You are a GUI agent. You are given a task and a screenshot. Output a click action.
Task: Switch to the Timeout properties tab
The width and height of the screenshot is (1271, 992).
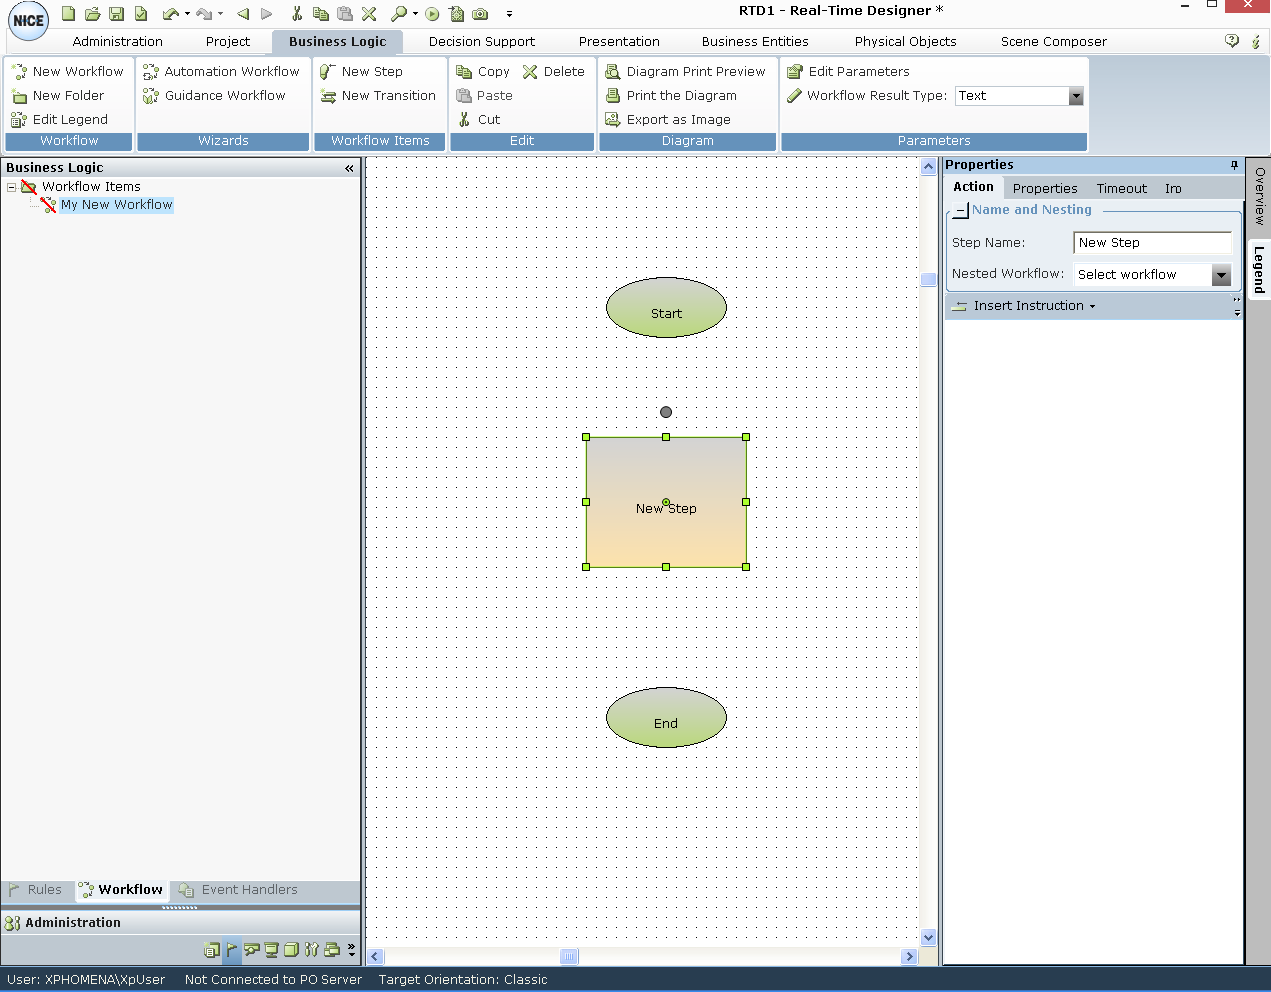[x=1121, y=188]
